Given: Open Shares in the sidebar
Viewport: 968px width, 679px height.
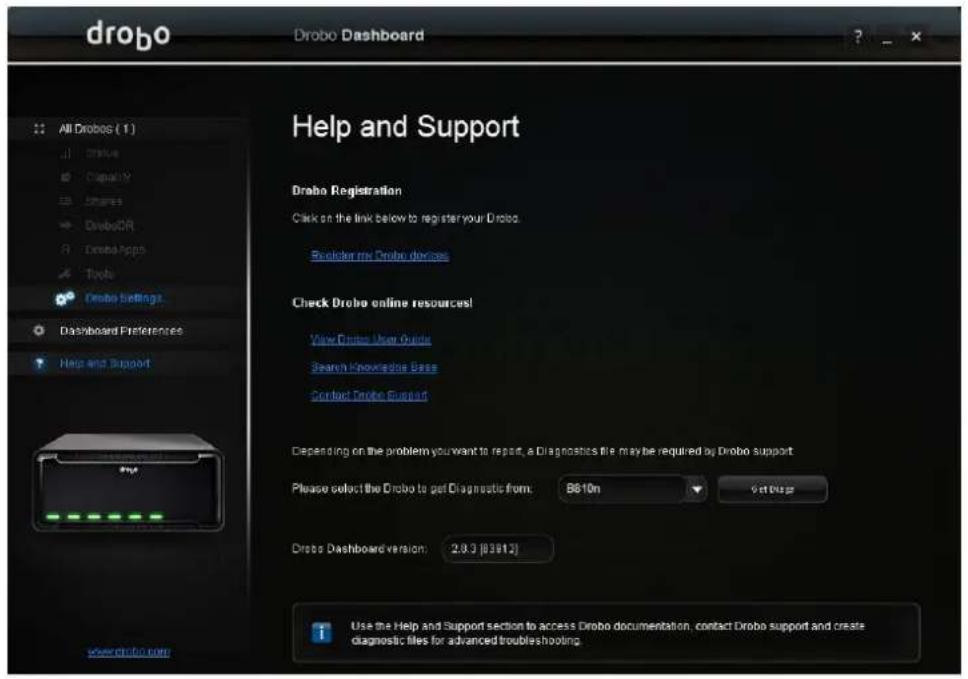Looking at the screenshot, I should [104, 201].
